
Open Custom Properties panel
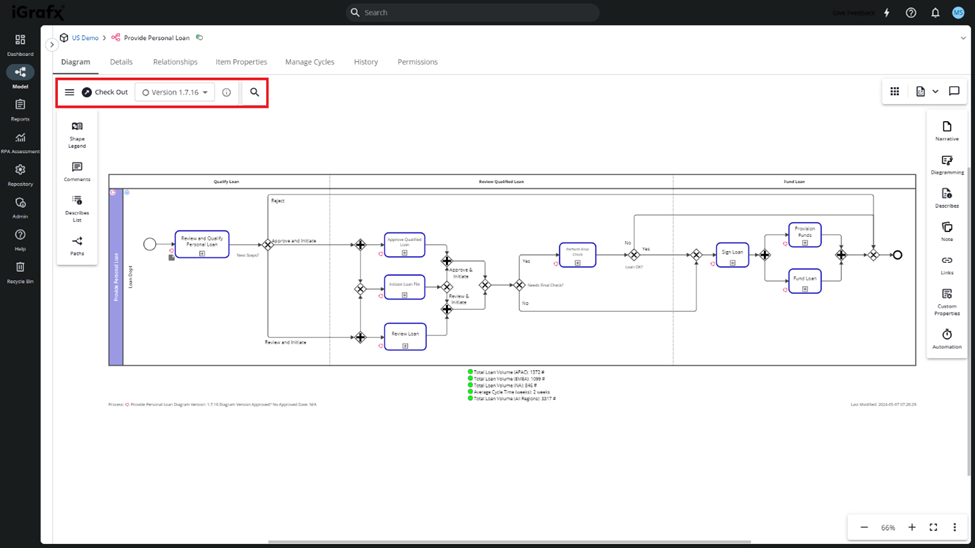click(x=946, y=300)
